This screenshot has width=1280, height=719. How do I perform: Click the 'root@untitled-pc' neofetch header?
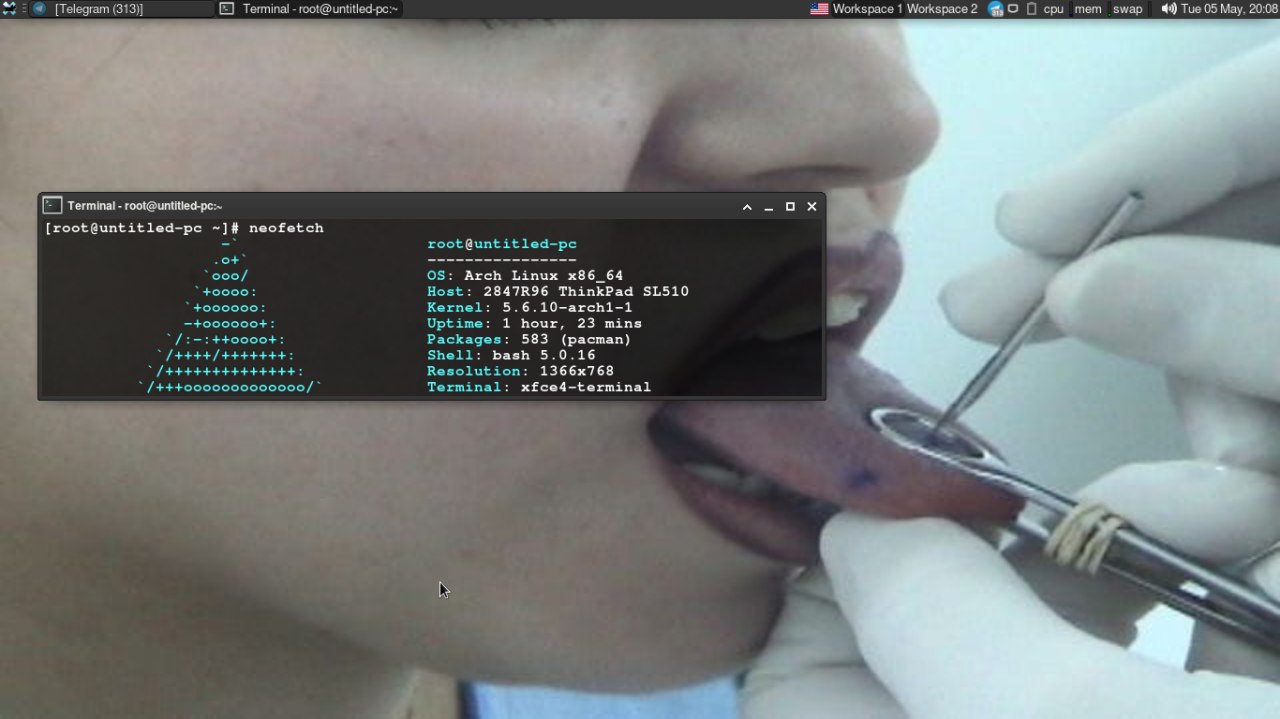[502, 244]
